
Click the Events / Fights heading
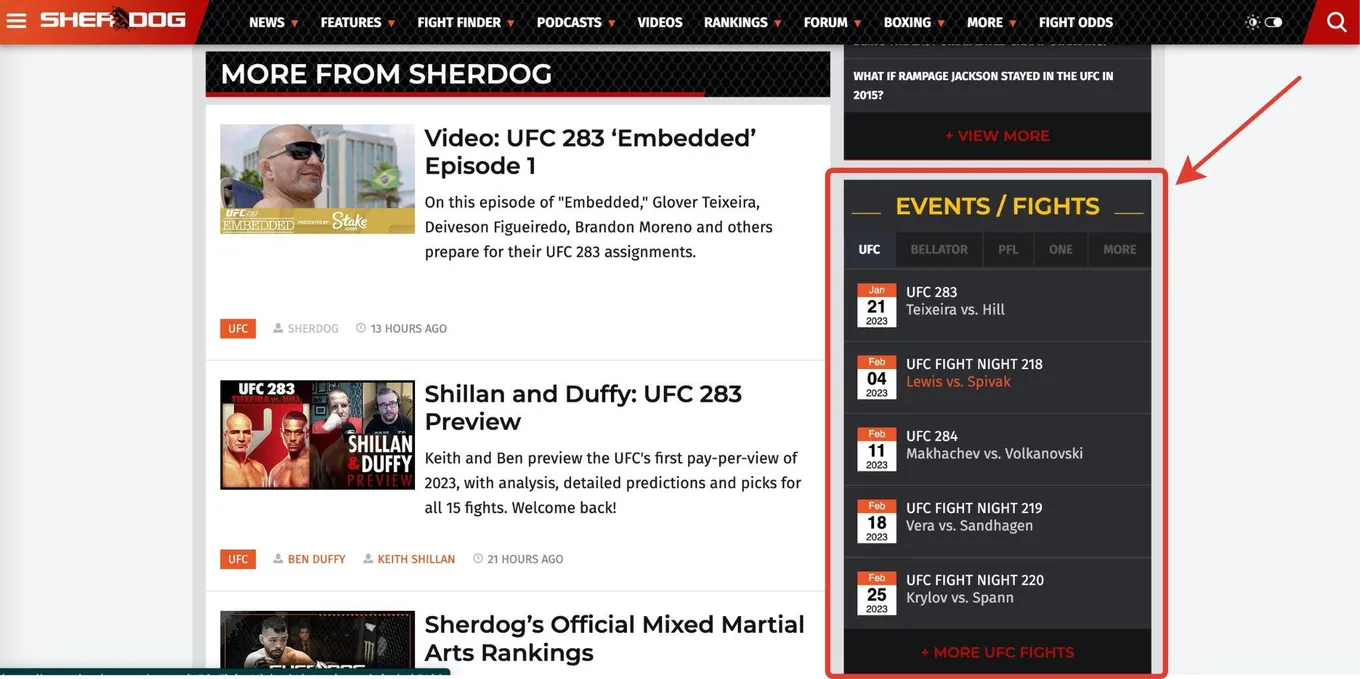[997, 206]
